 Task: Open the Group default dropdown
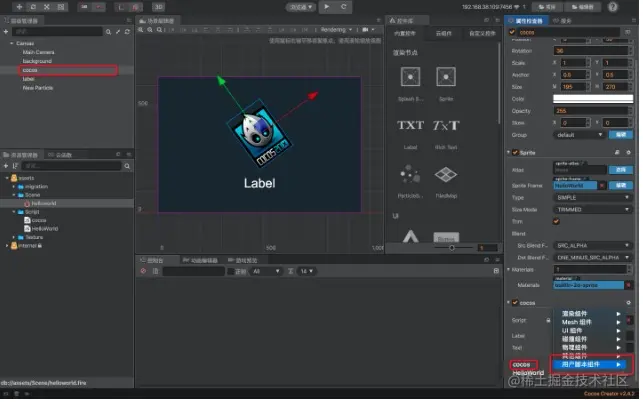[579, 135]
